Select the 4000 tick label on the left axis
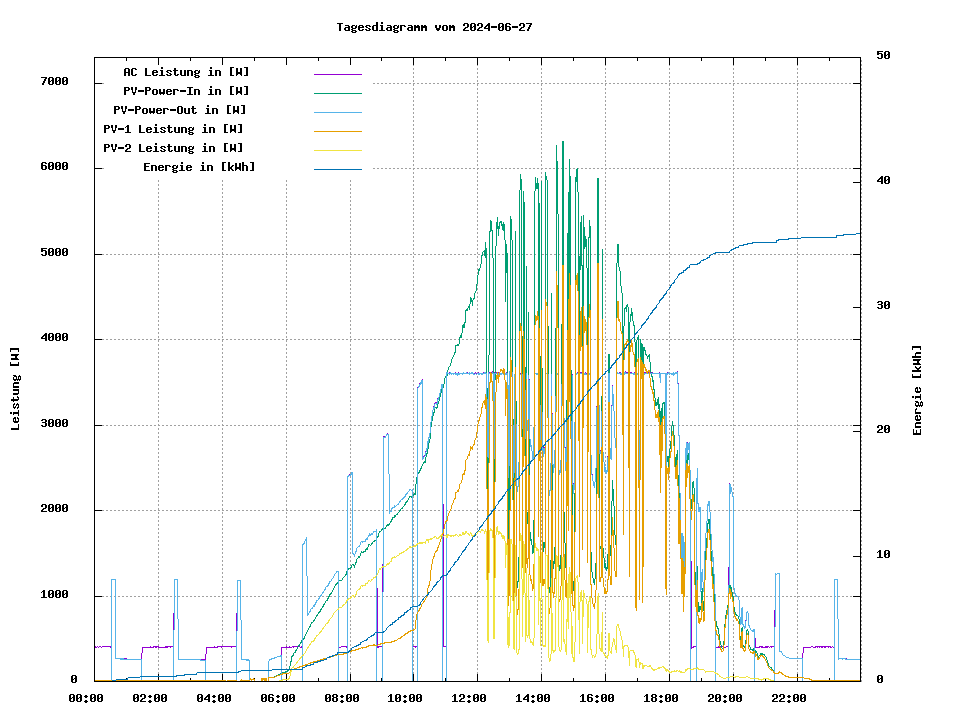Image resolution: width=960 pixels, height=720 pixels. pyautogui.click(x=54, y=339)
